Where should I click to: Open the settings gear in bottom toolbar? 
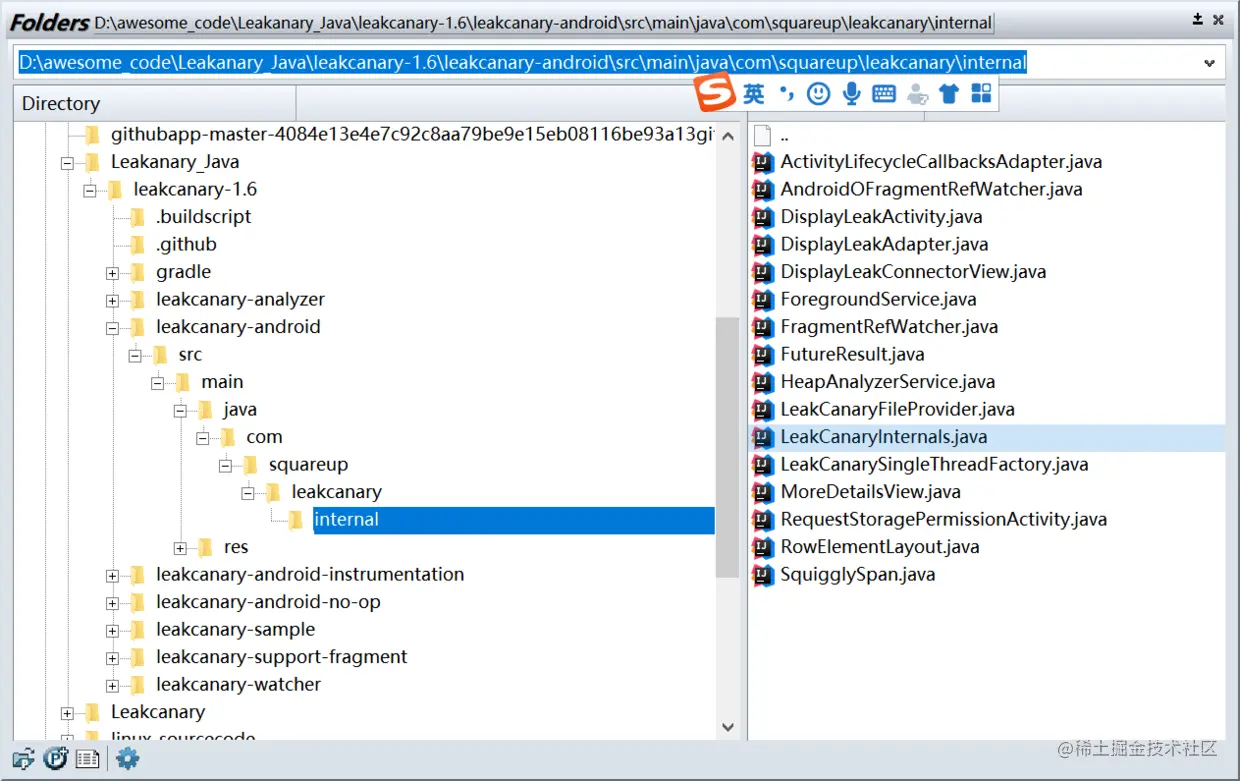[x=127, y=759]
